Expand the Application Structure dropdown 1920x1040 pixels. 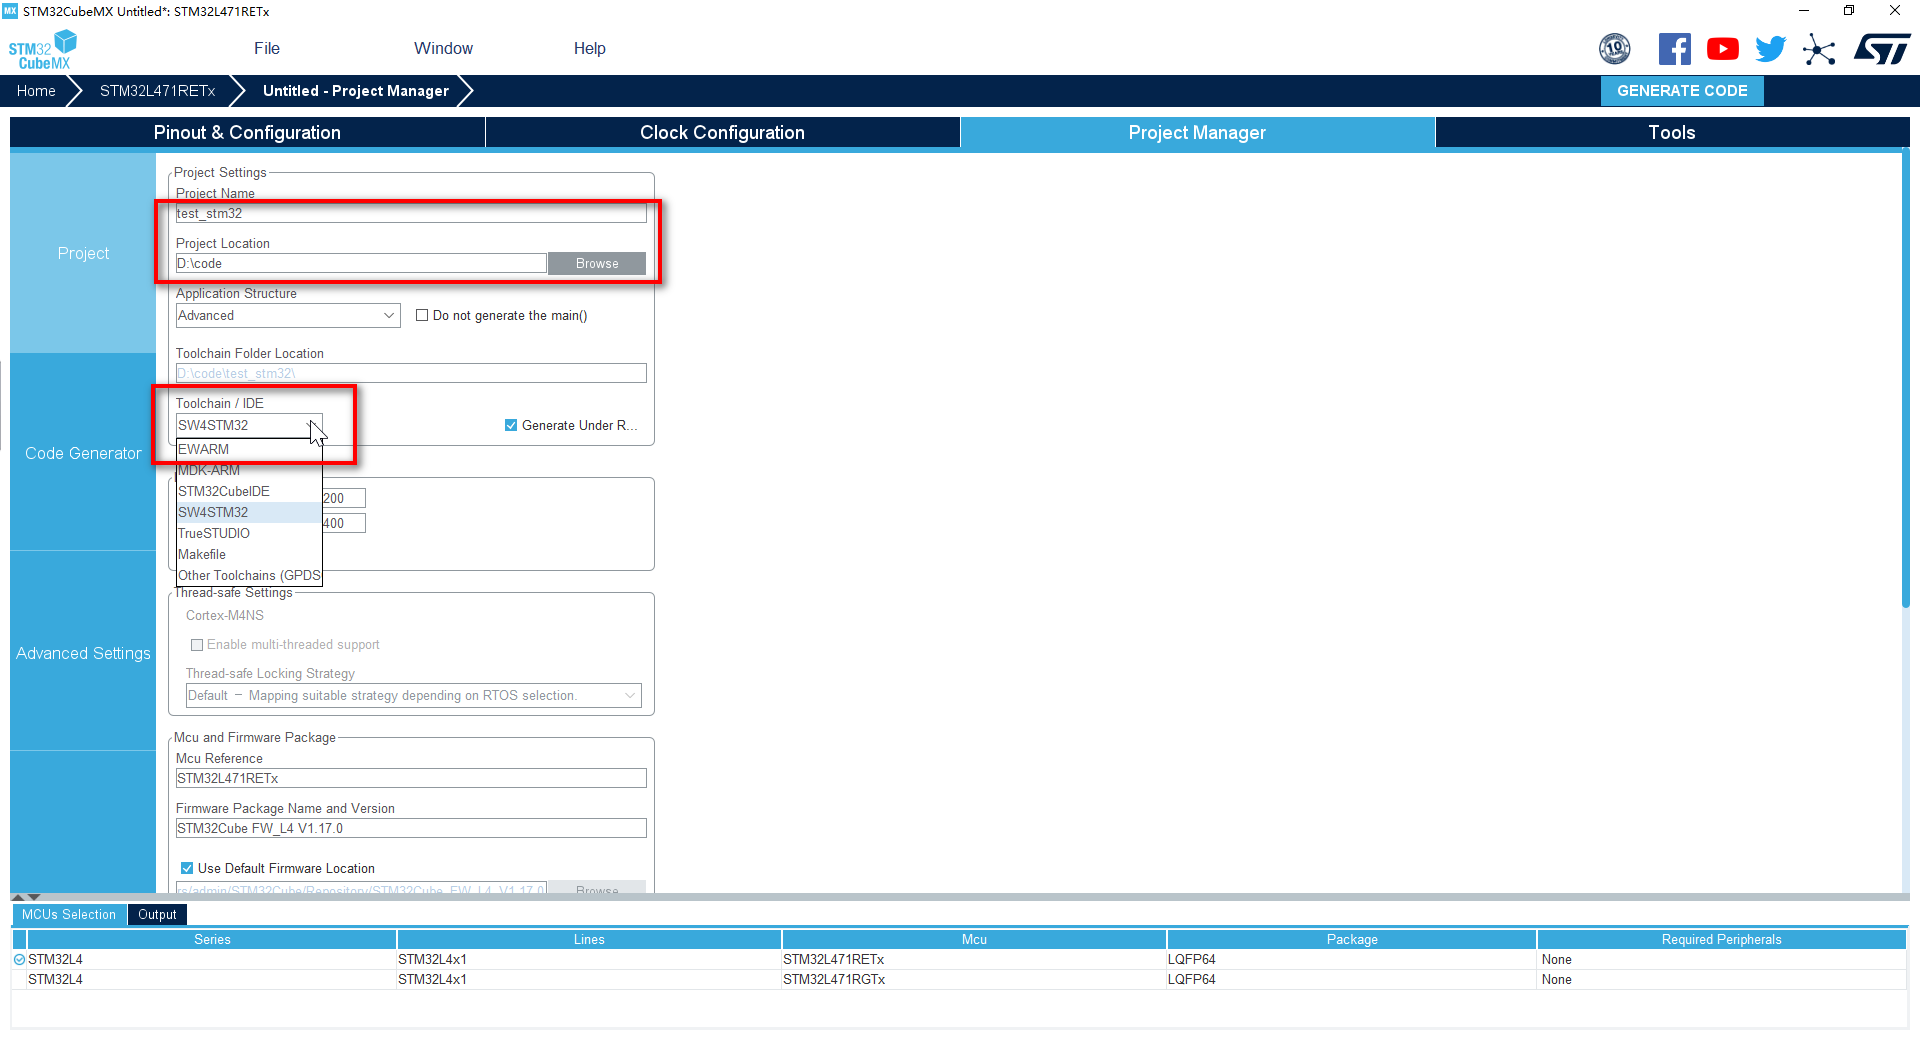(389, 315)
